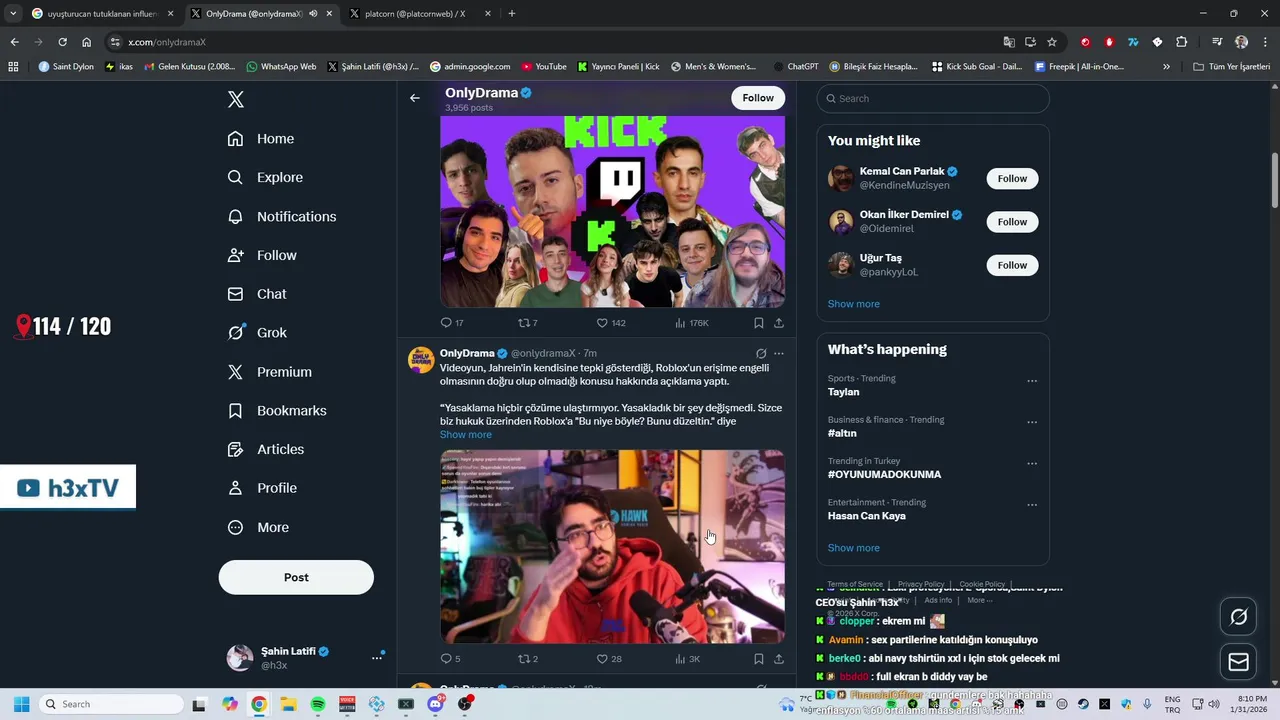
Task: Follow OnlyDrama from the profile header
Action: (758, 98)
